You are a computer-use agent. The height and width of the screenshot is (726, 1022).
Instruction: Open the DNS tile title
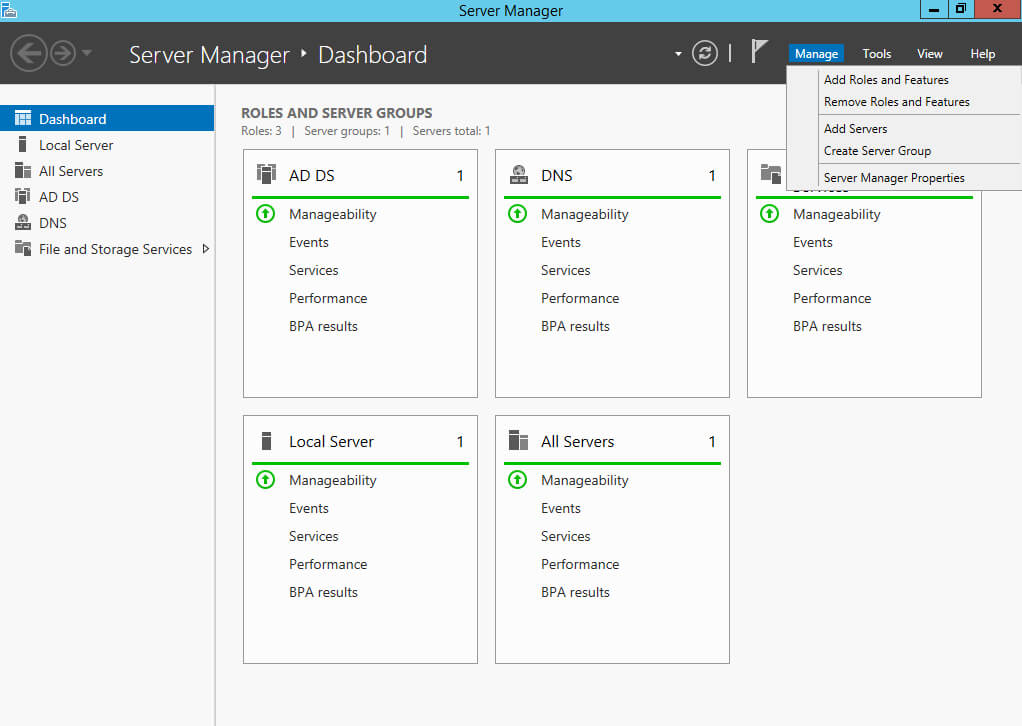click(x=557, y=175)
